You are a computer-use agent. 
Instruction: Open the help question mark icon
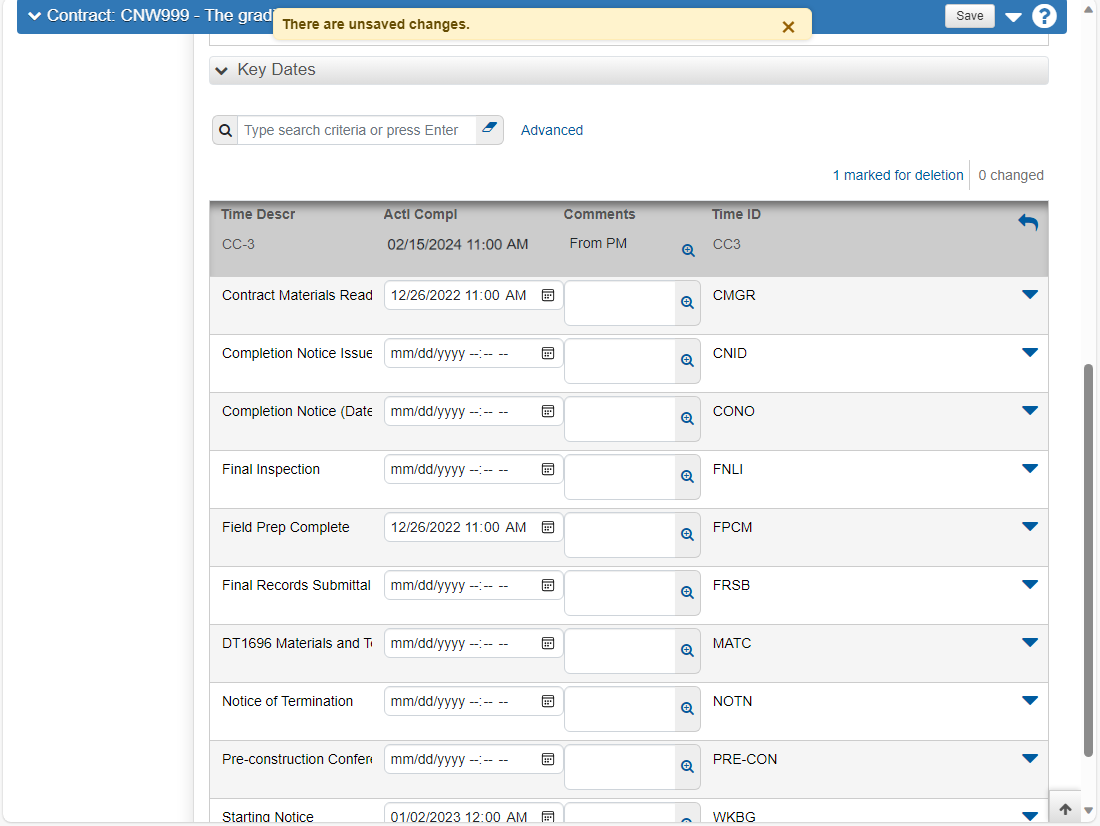(x=1044, y=15)
